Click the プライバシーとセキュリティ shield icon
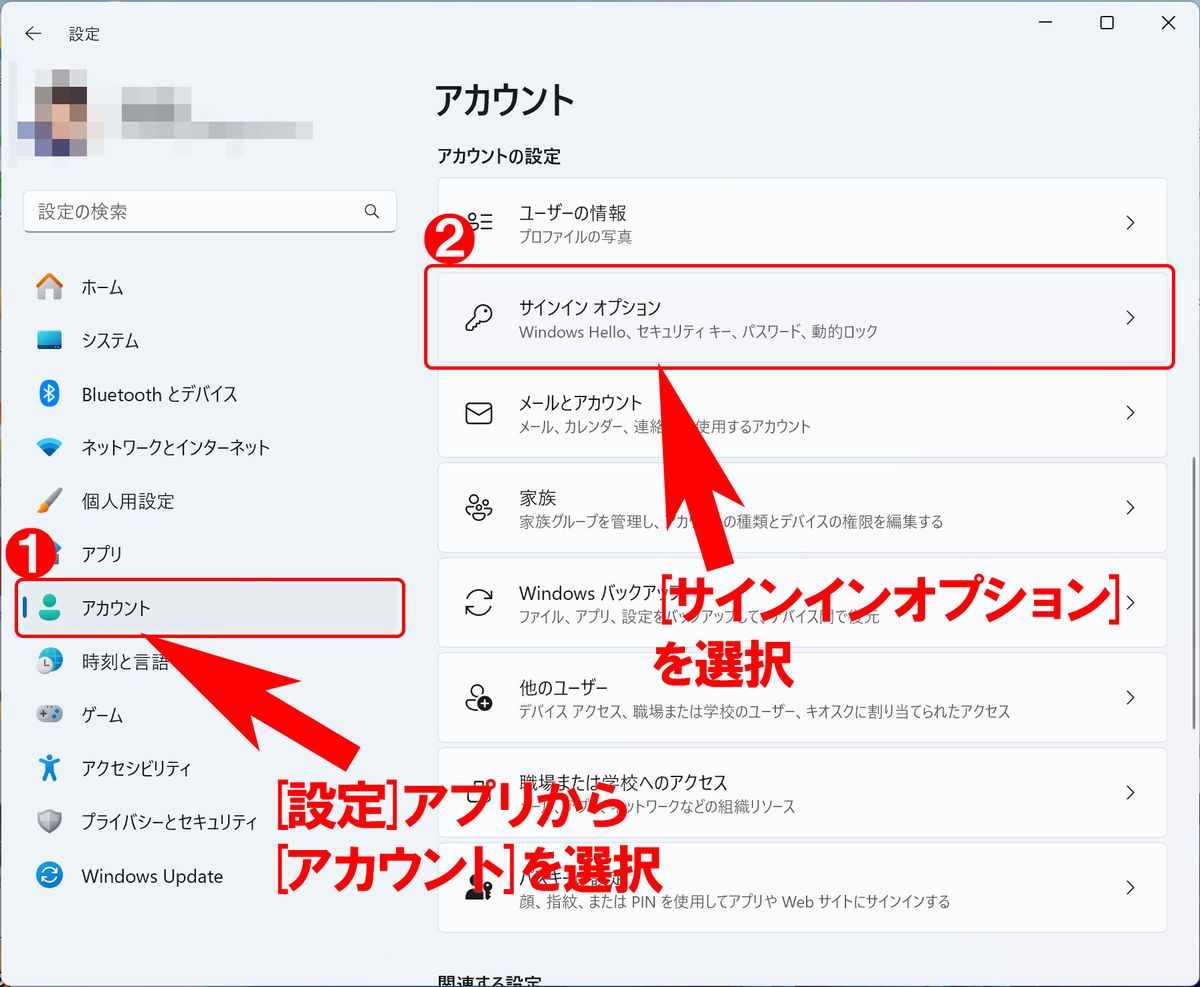 pos(49,822)
